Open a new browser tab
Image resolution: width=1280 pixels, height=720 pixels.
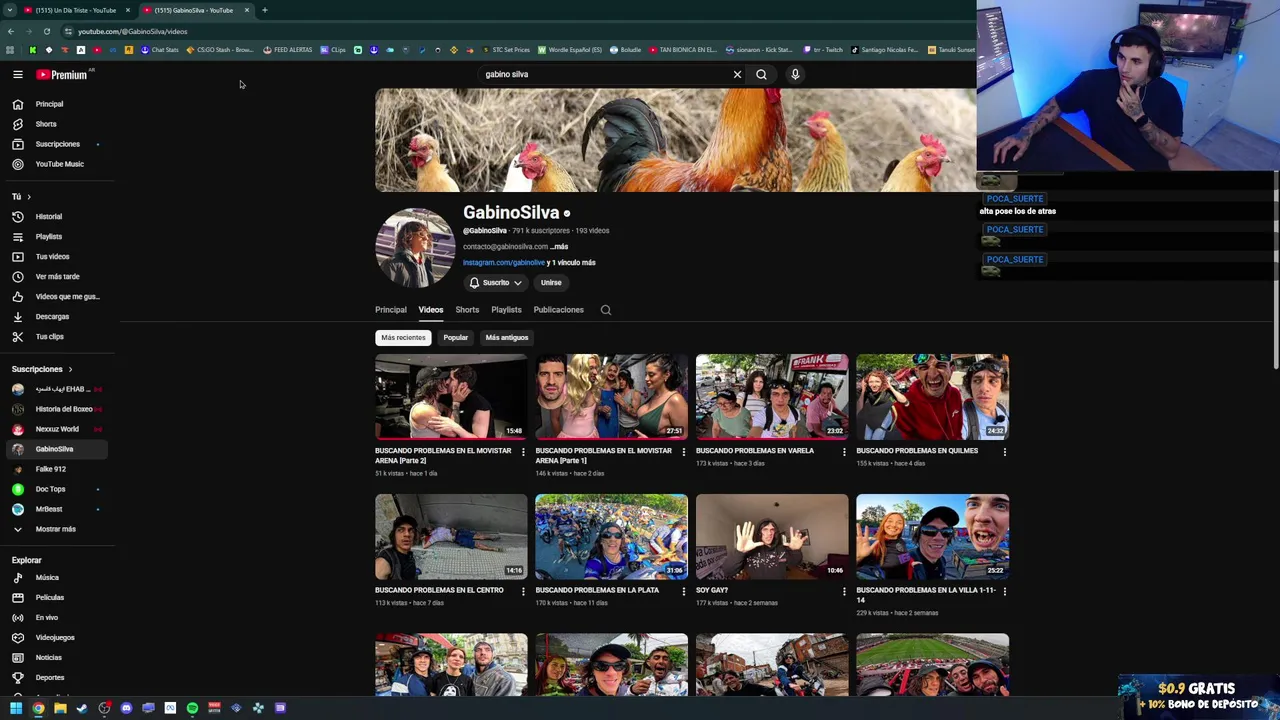264,10
